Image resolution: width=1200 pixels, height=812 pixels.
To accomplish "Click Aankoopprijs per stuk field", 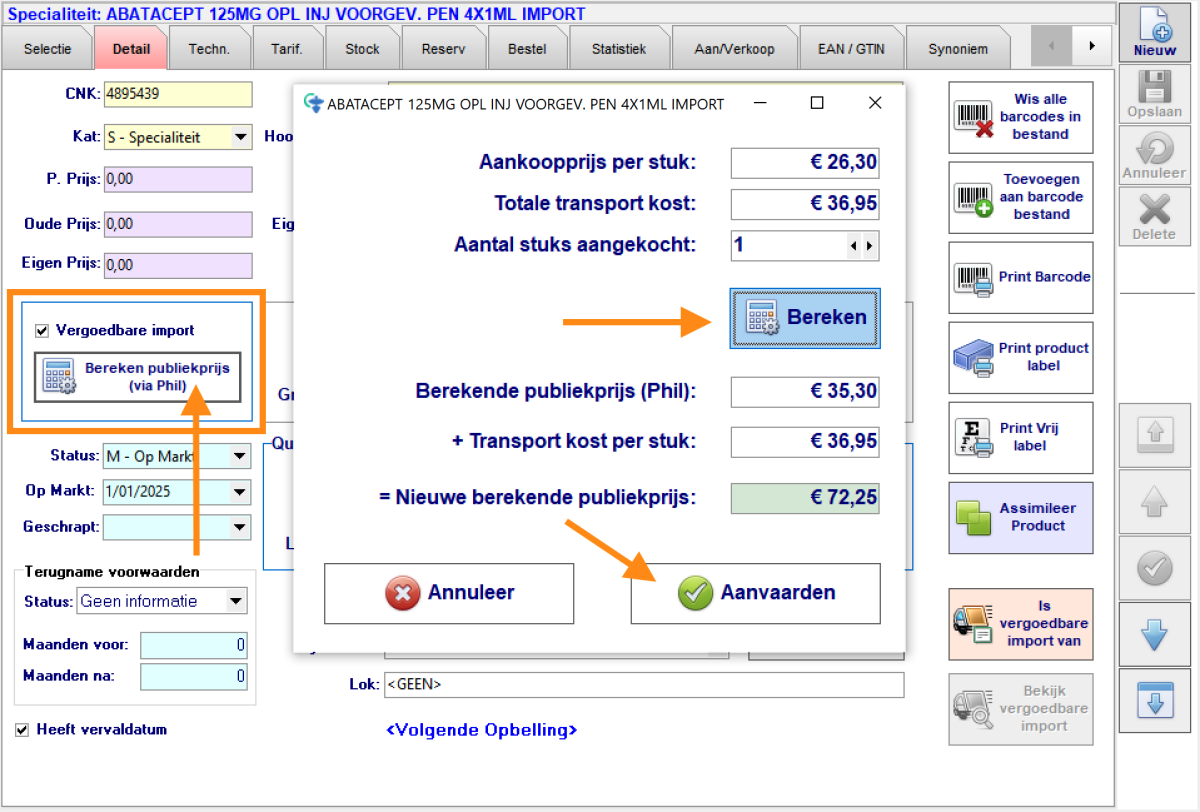I will 805,163.
